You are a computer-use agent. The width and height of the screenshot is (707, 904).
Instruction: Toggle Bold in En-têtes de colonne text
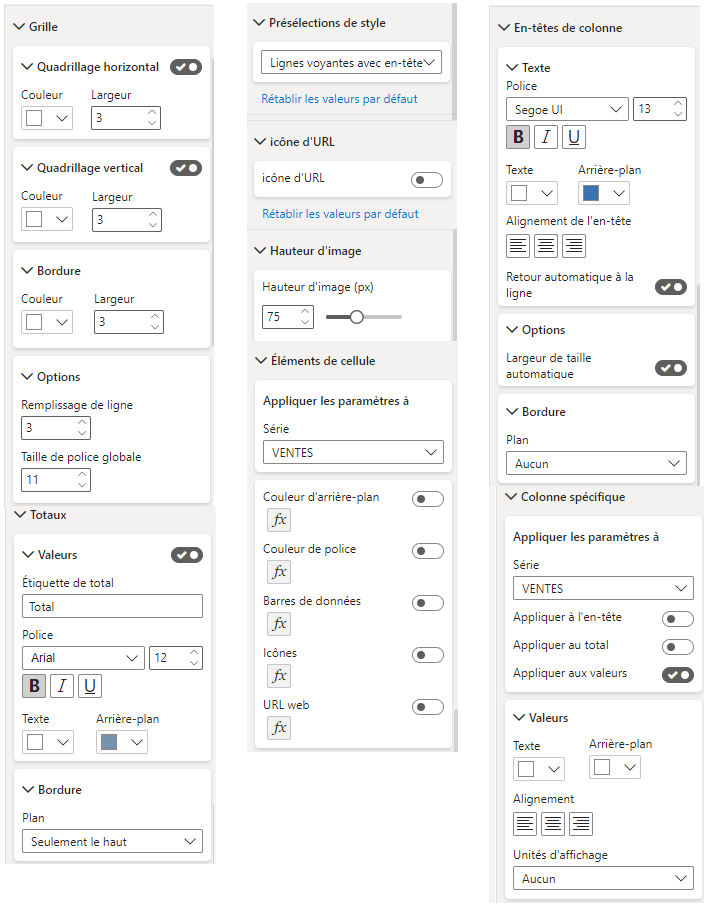click(x=518, y=137)
